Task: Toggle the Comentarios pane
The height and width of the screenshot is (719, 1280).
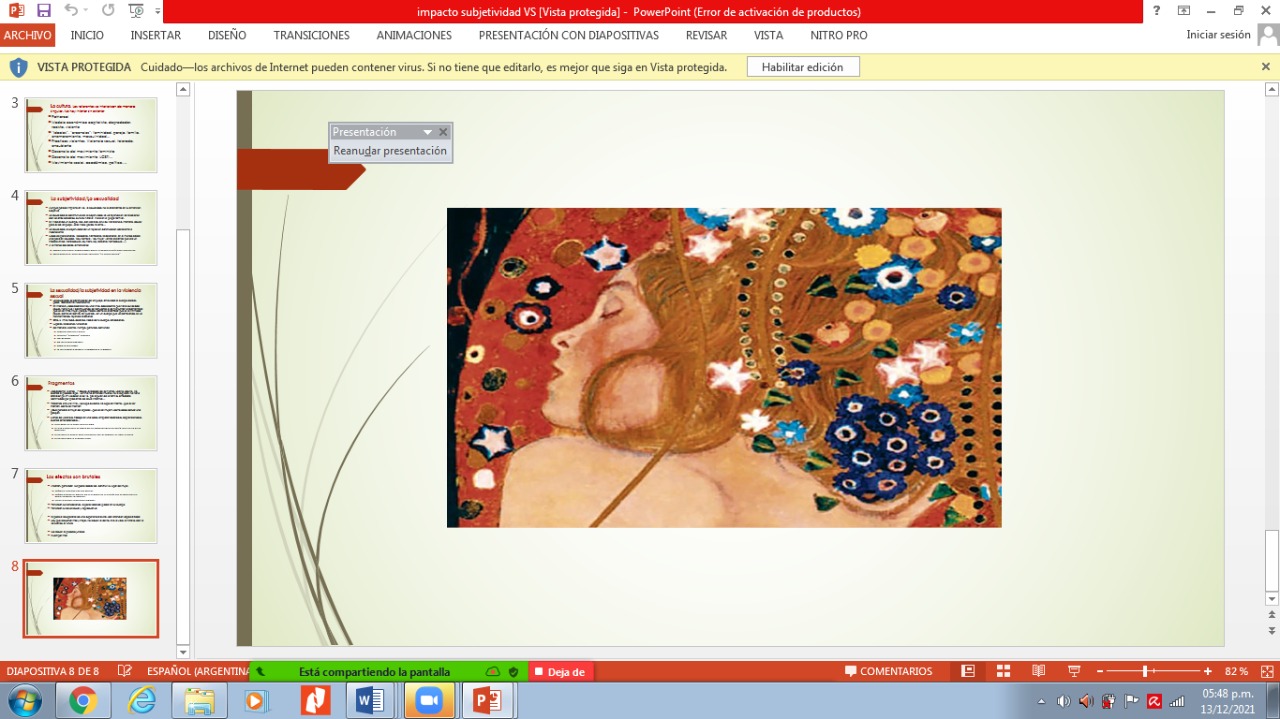Action: [888, 671]
